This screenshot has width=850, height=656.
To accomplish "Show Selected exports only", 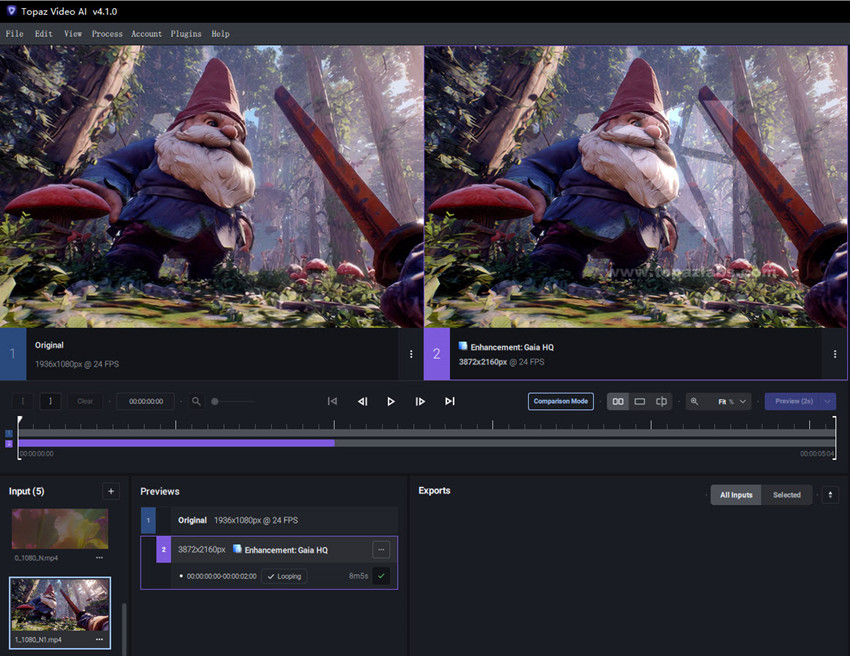I will click(x=787, y=495).
